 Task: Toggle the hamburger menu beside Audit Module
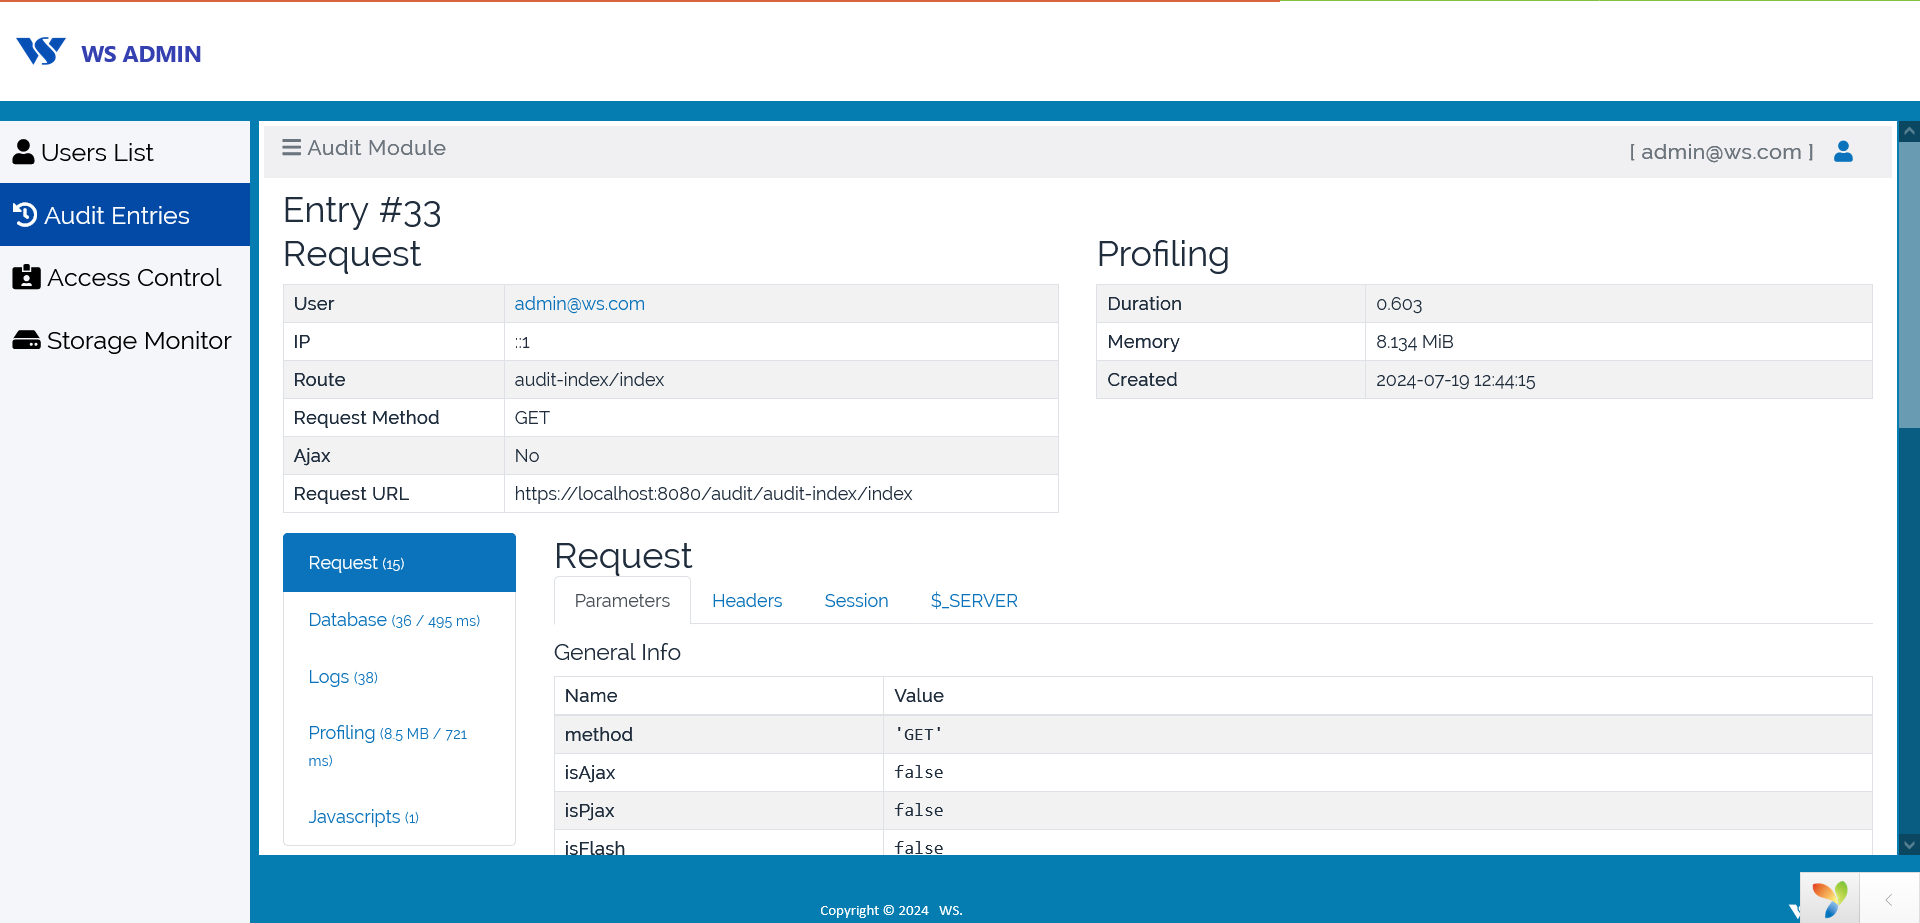291,148
